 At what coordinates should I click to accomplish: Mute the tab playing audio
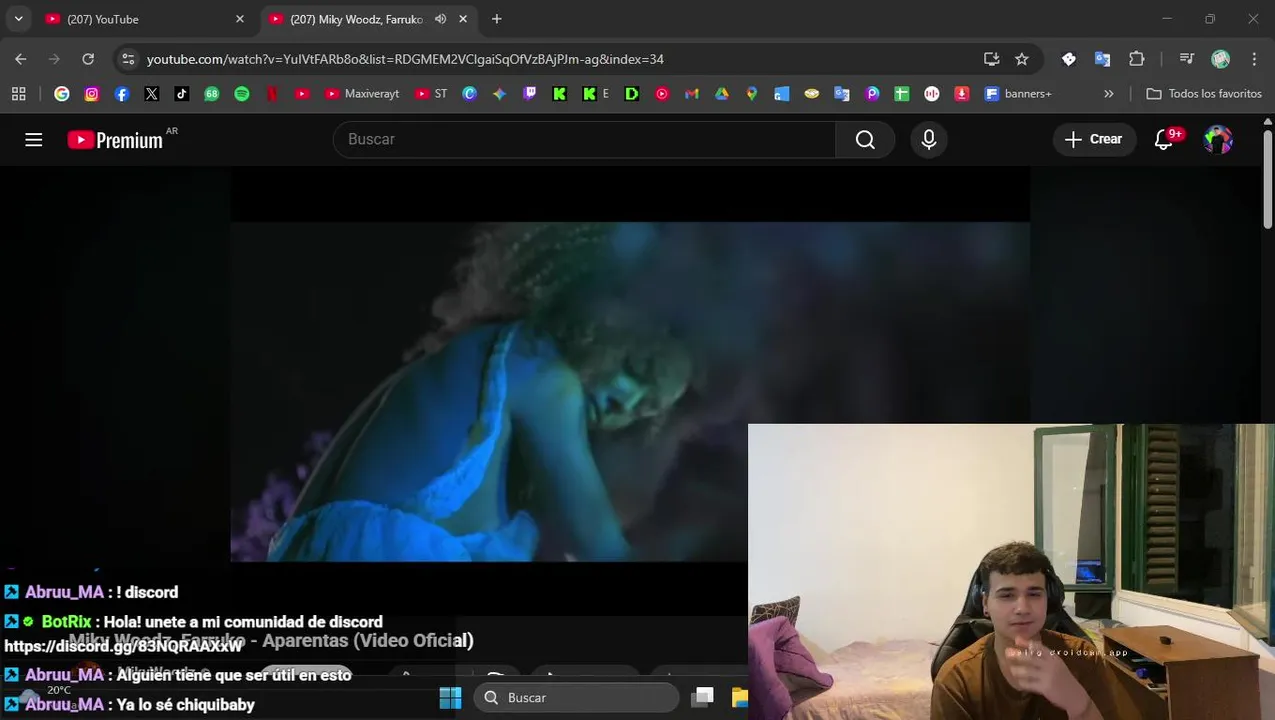pyautogui.click(x=440, y=19)
